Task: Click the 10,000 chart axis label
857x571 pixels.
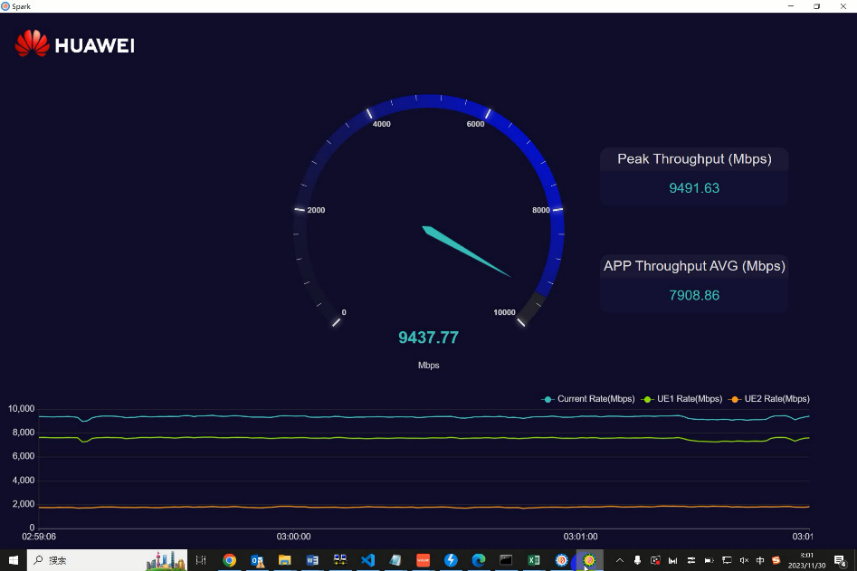Action: (21, 409)
